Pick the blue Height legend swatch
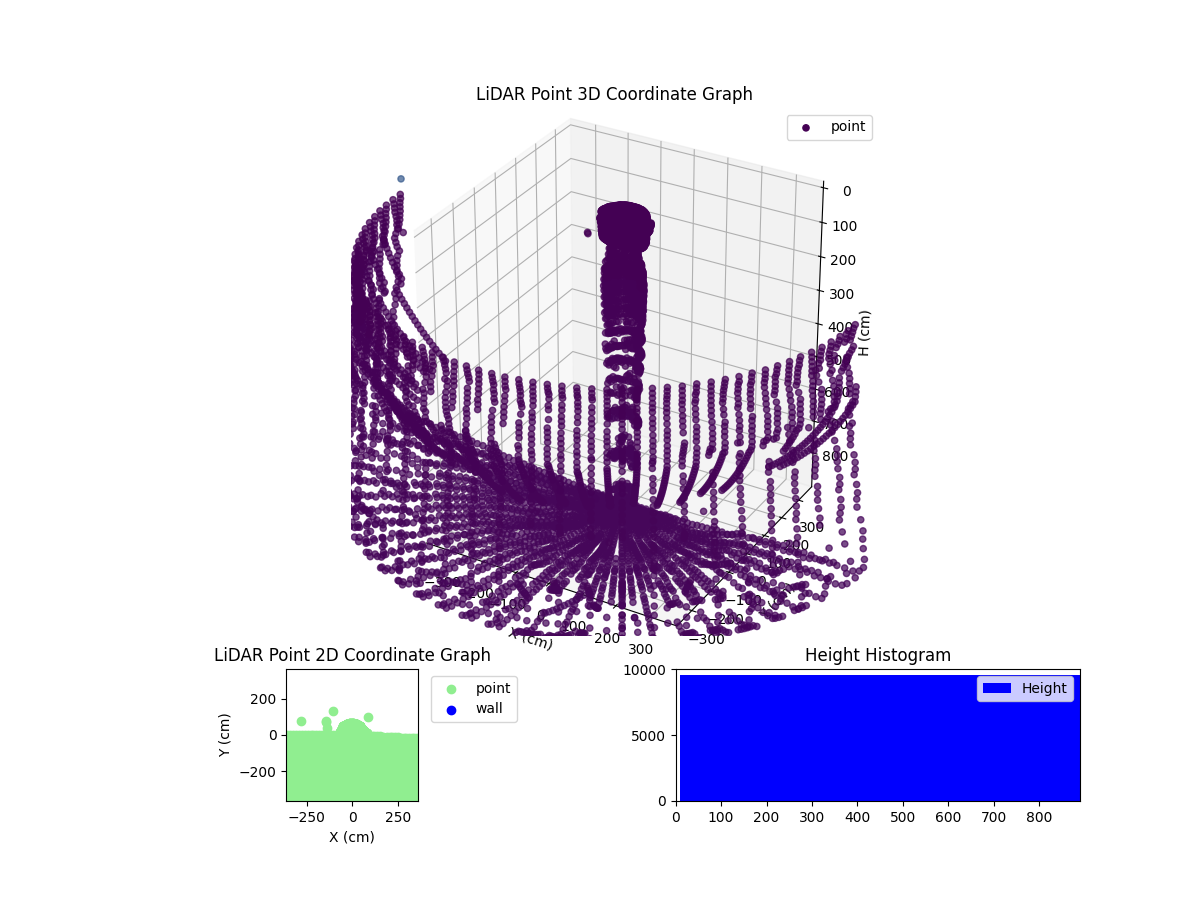The width and height of the screenshot is (1200, 900). click(997, 688)
